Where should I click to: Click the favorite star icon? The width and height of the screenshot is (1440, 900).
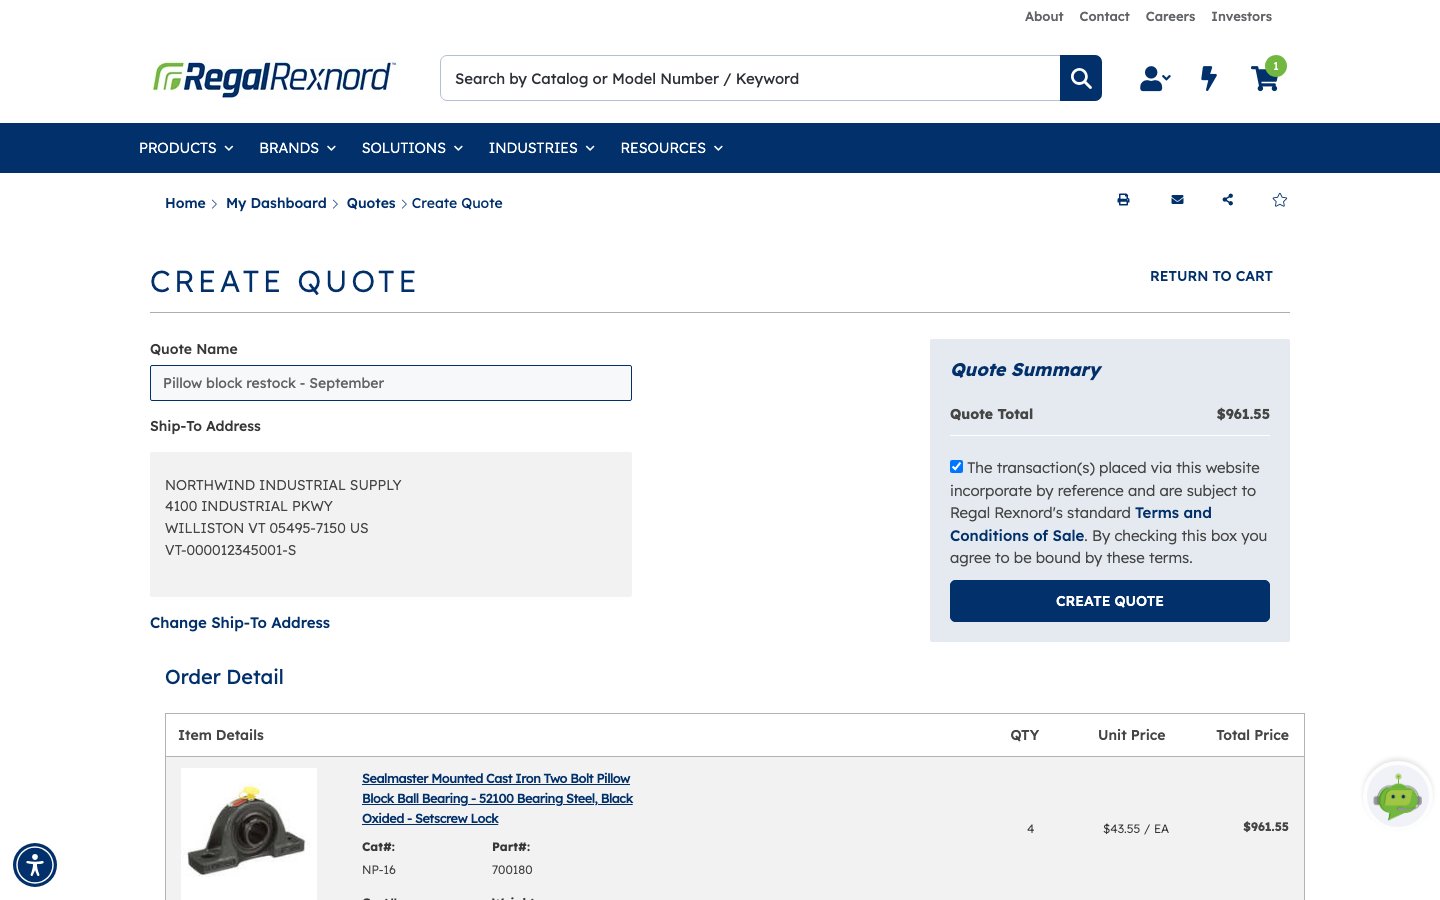click(1280, 200)
